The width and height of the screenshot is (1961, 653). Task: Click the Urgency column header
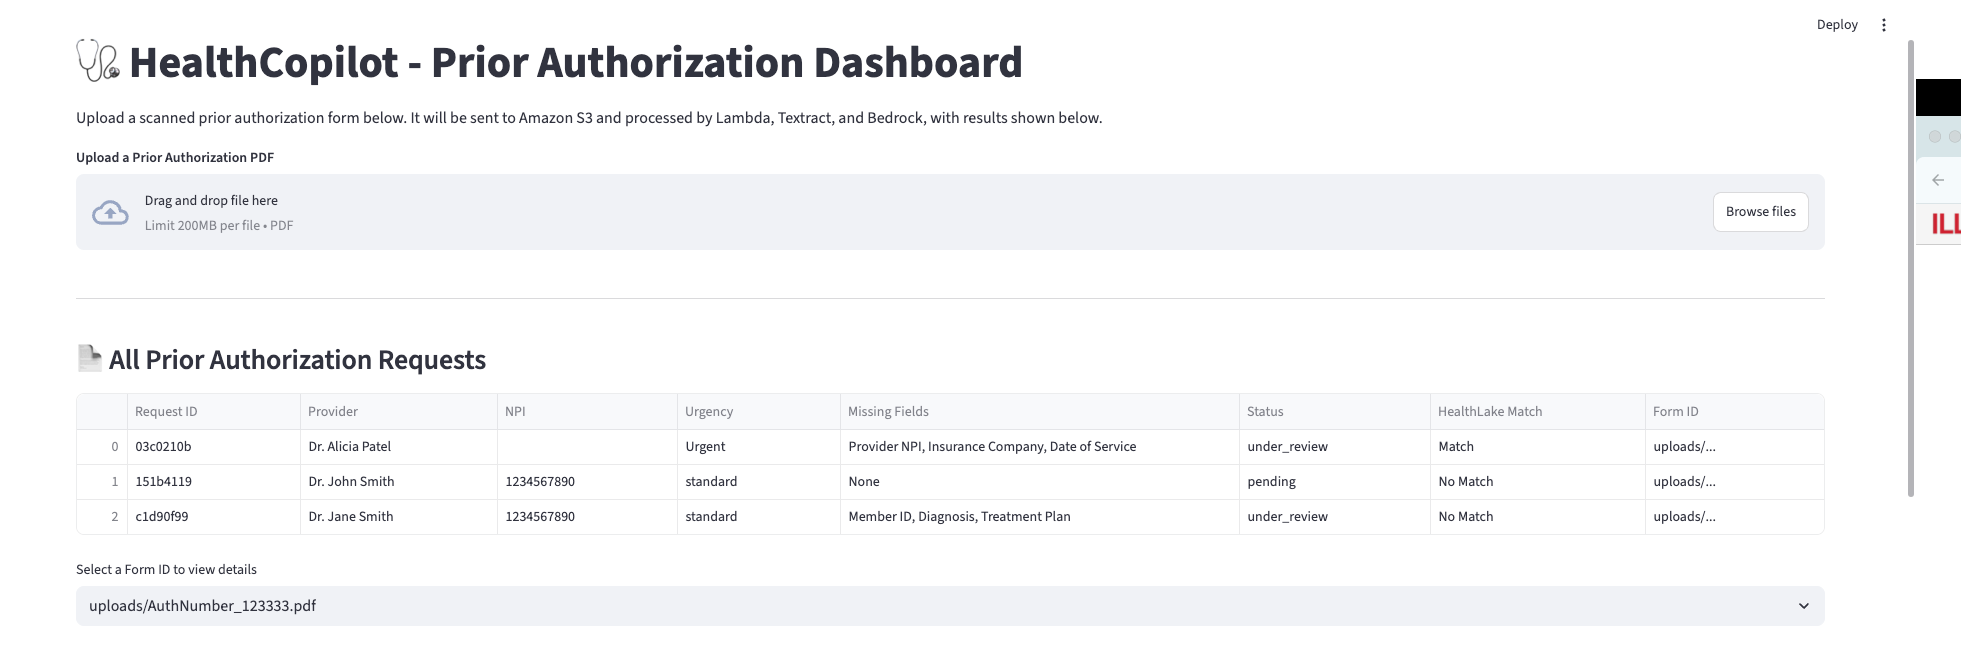click(759, 412)
